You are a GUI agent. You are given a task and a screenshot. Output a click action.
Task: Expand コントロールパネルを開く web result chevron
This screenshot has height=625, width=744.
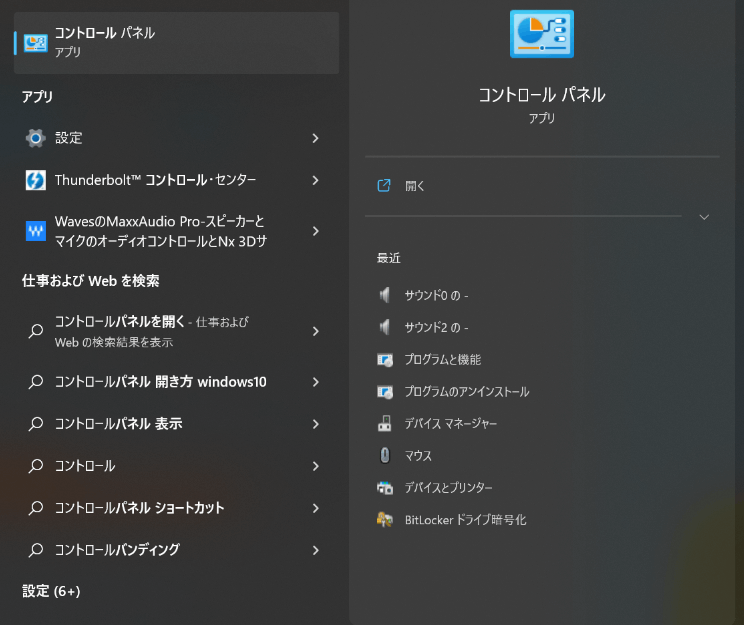(316, 331)
